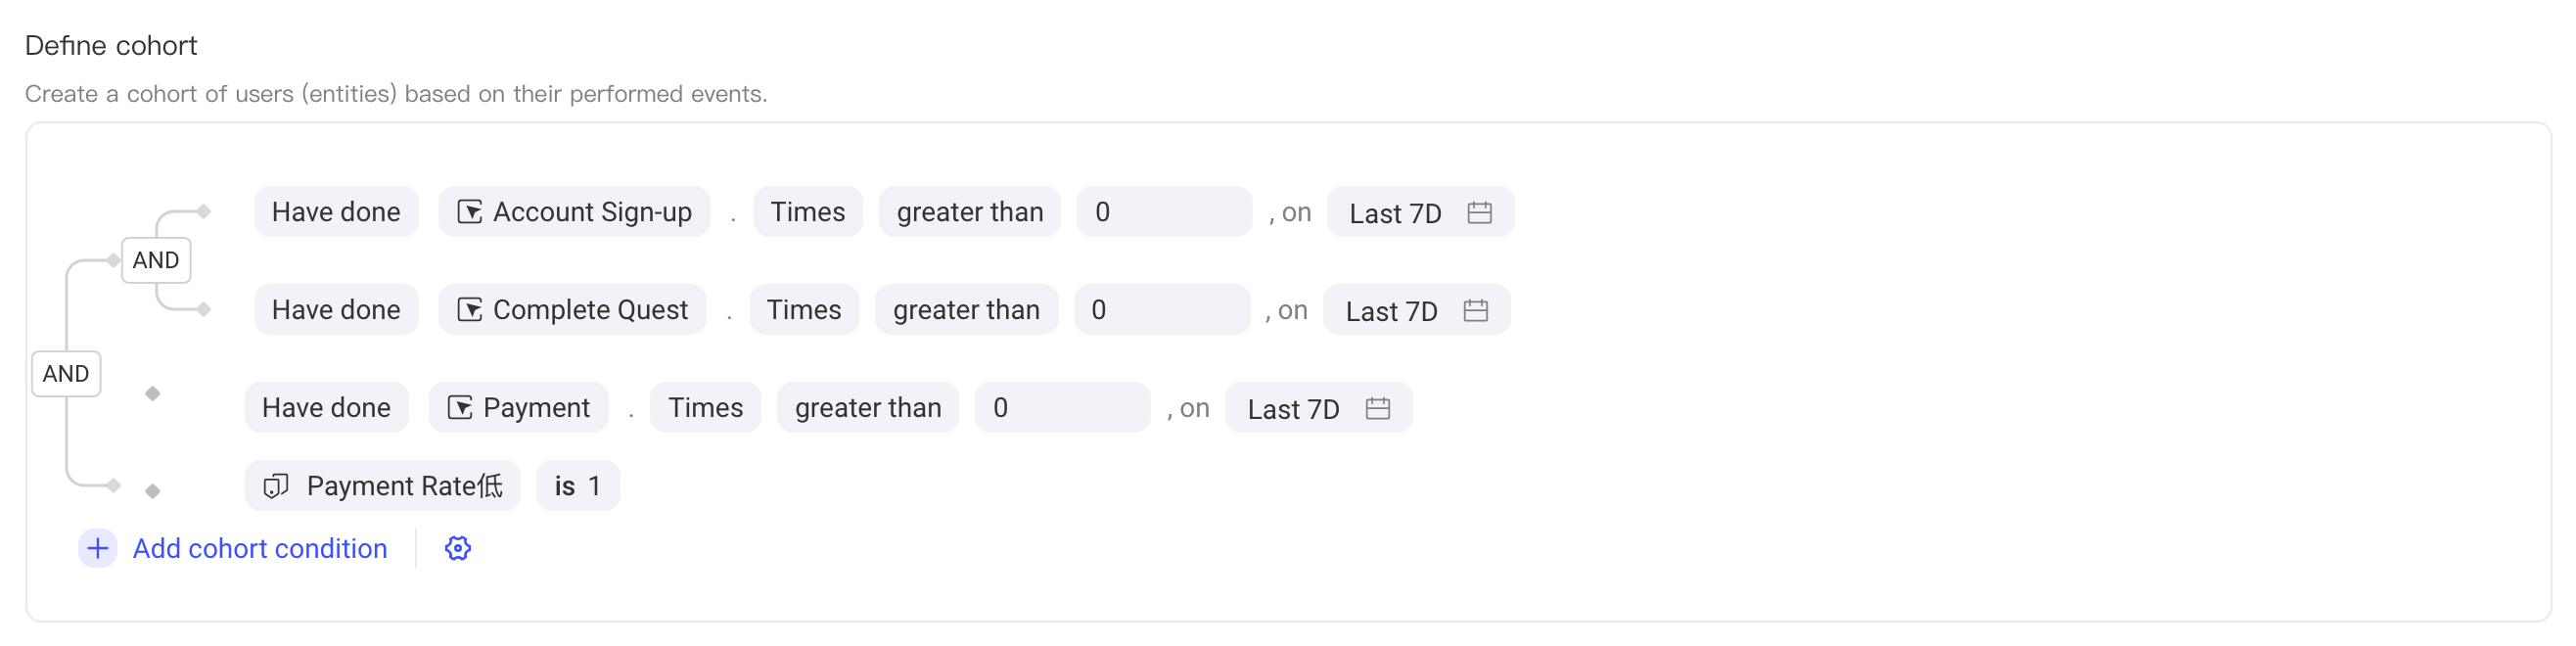Open 'Have done' dropdown for Account Sign-up
Image resolution: width=2576 pixels, height=646 pixels.
(x=336, y=212)
